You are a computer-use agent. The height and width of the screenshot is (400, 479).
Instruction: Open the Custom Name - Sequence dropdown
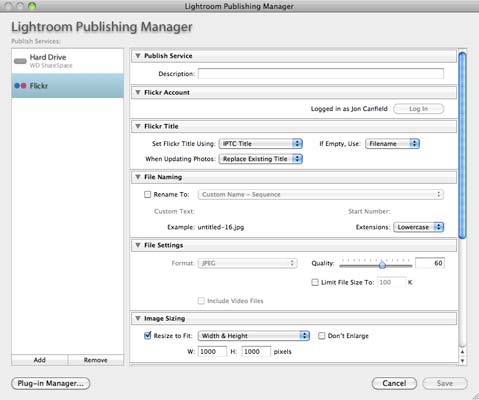pos(321,194)
